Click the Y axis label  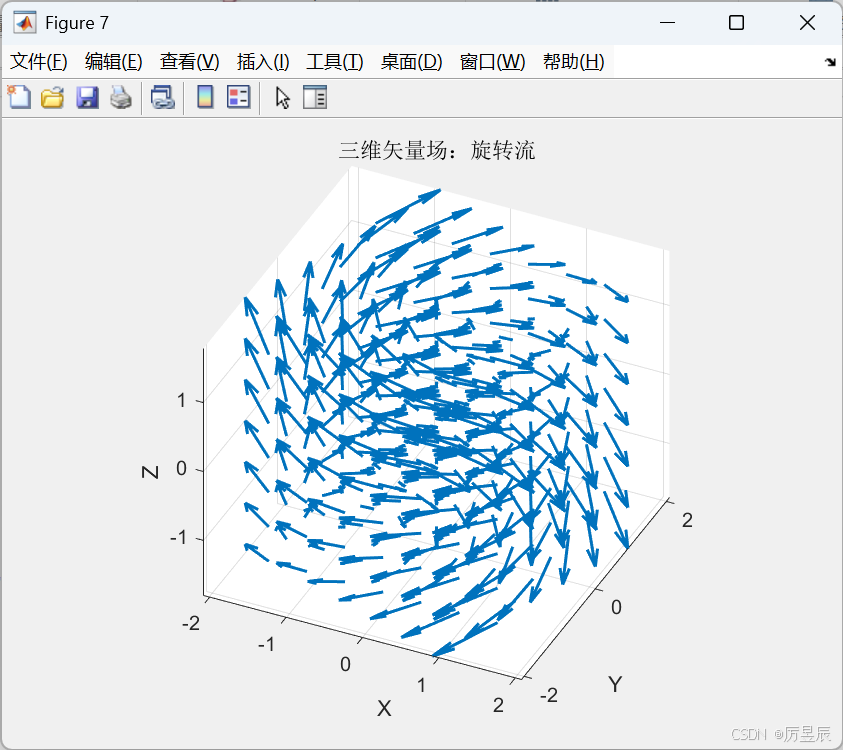(x=616, y=684)
